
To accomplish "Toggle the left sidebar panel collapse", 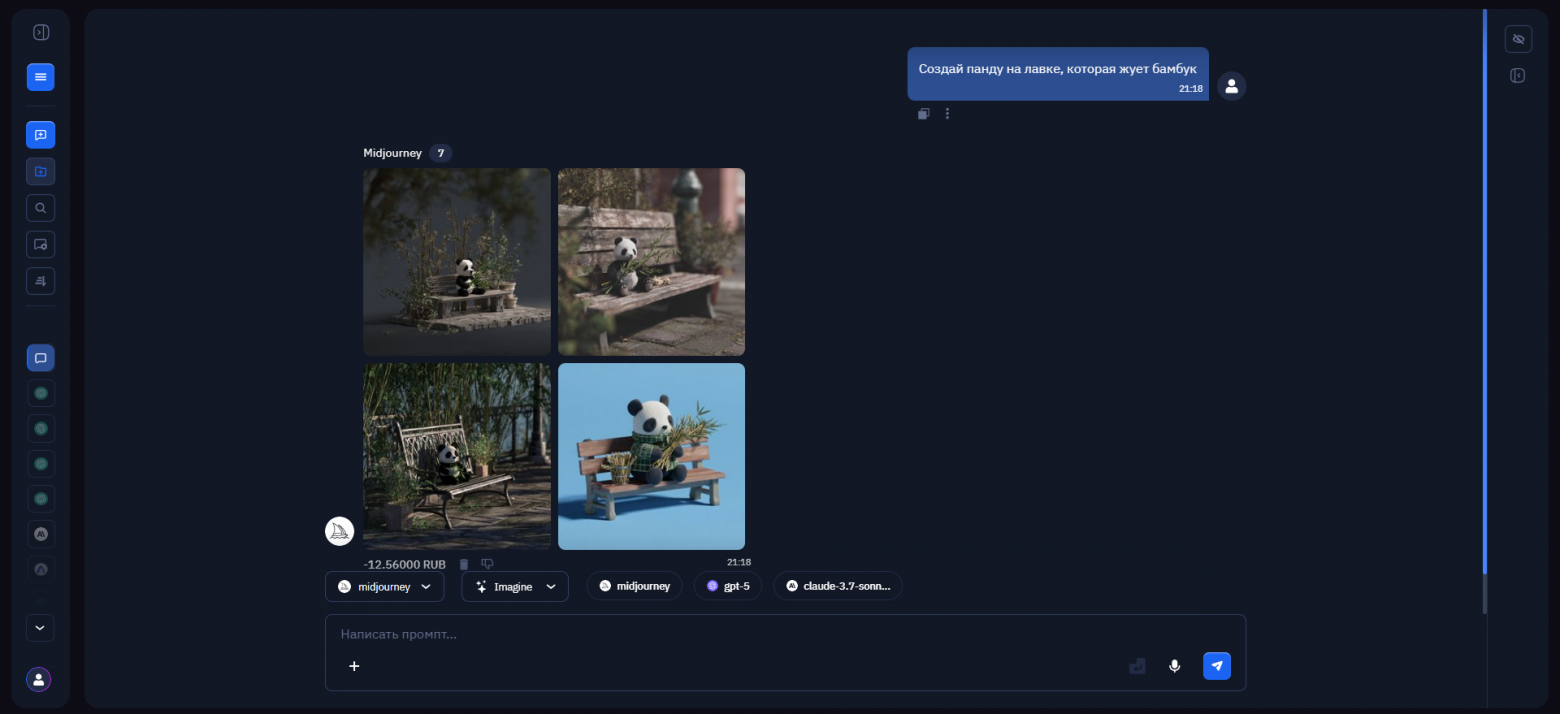I will pyautogui.click(x=40, y=32).
